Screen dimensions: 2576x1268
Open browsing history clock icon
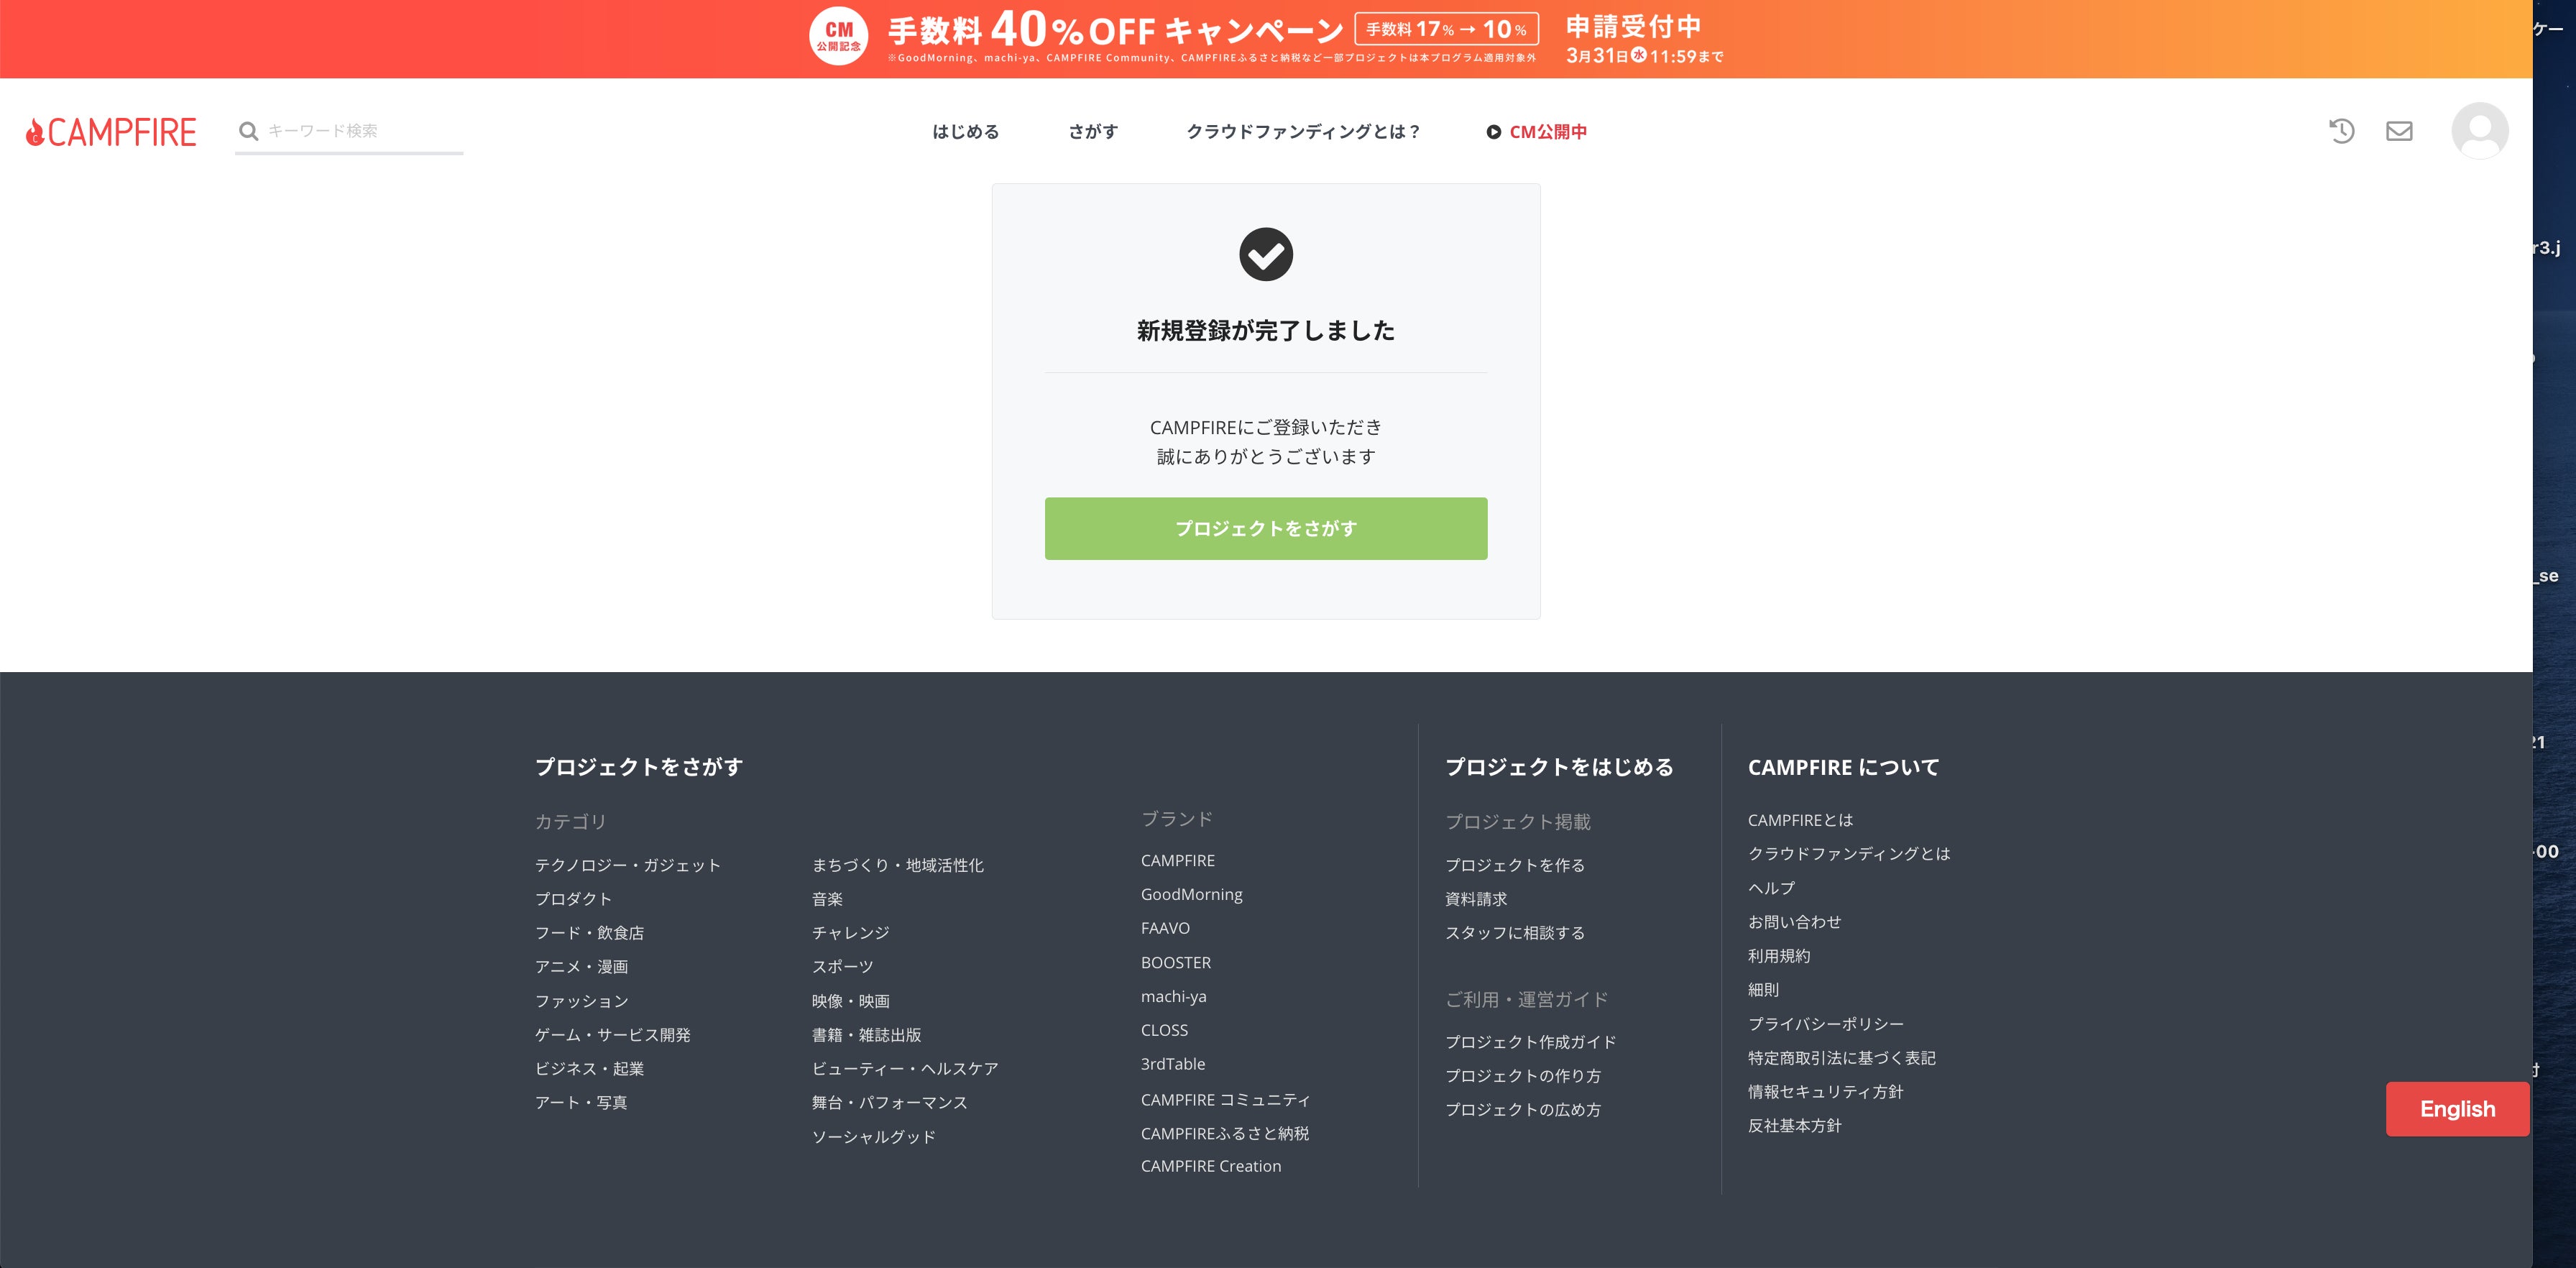pyautogui.click(x=2341, y=131)
